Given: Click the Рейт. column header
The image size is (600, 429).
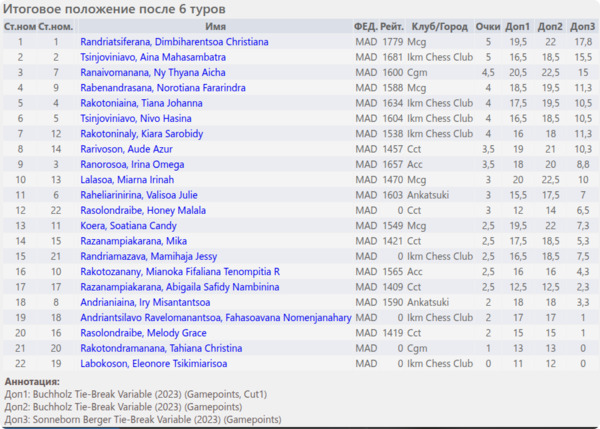Looking at the screenshot, I should click(392, 25).
